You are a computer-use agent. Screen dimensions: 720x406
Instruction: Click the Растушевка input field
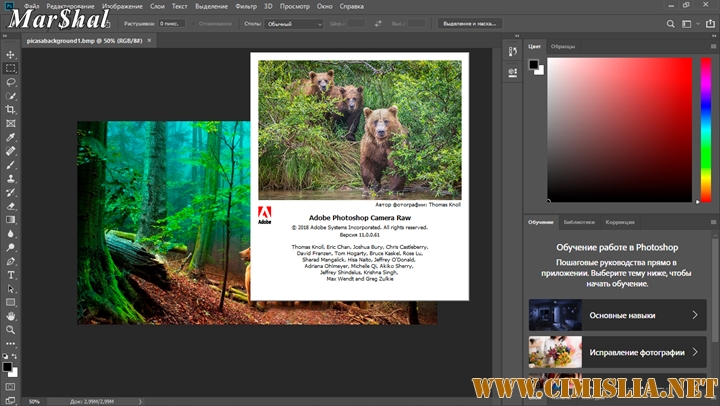(173, 23)
